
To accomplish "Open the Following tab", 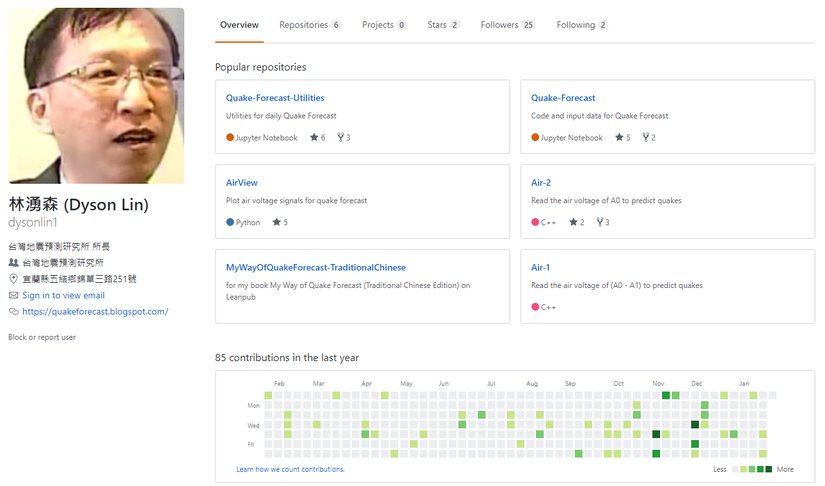I will click(581, 25).
